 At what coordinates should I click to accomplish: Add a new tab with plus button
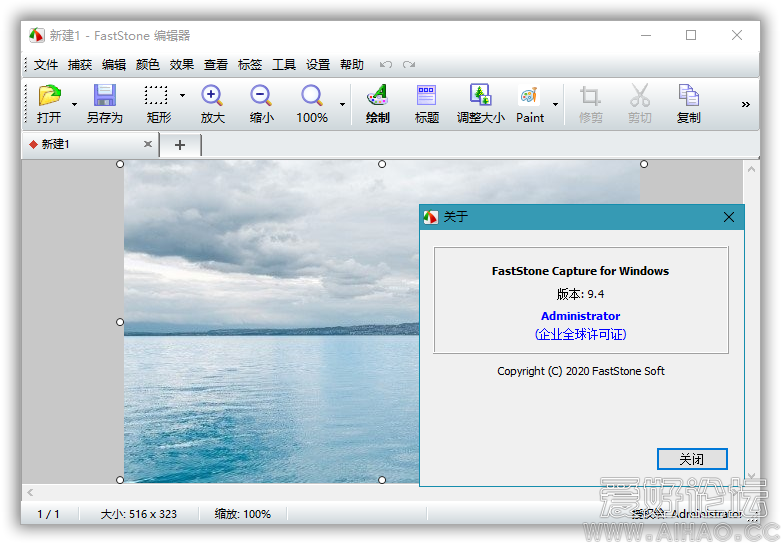[x=180, y=145]
